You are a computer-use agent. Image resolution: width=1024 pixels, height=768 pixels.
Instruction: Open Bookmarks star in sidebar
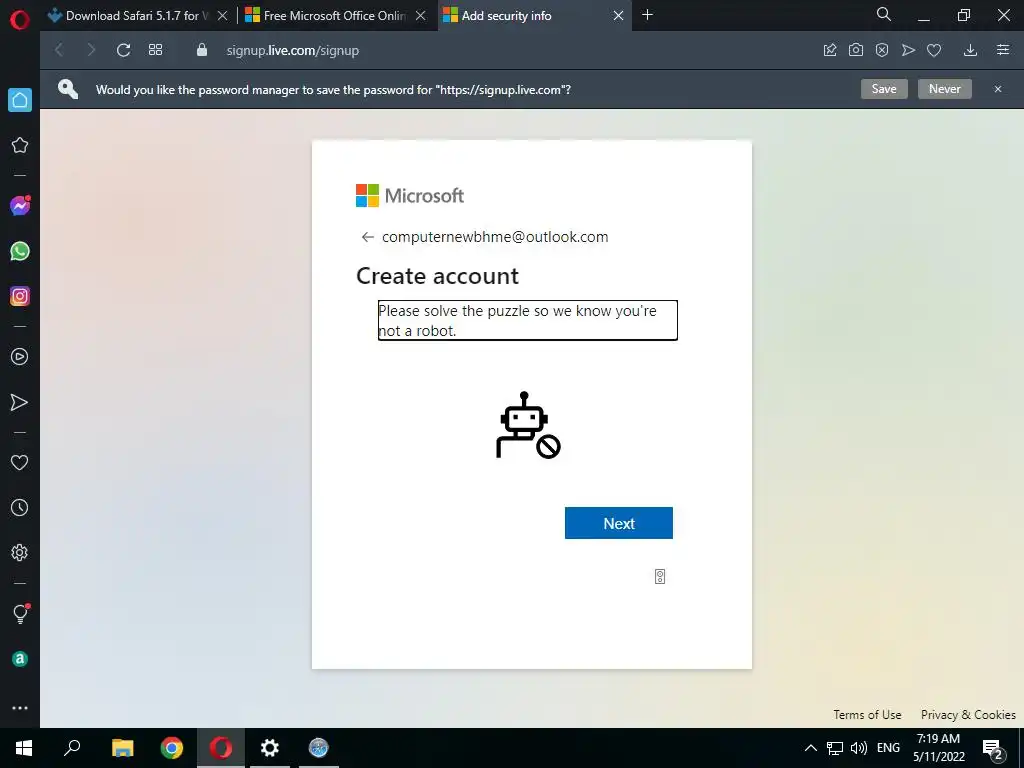[x=20, y=145]
